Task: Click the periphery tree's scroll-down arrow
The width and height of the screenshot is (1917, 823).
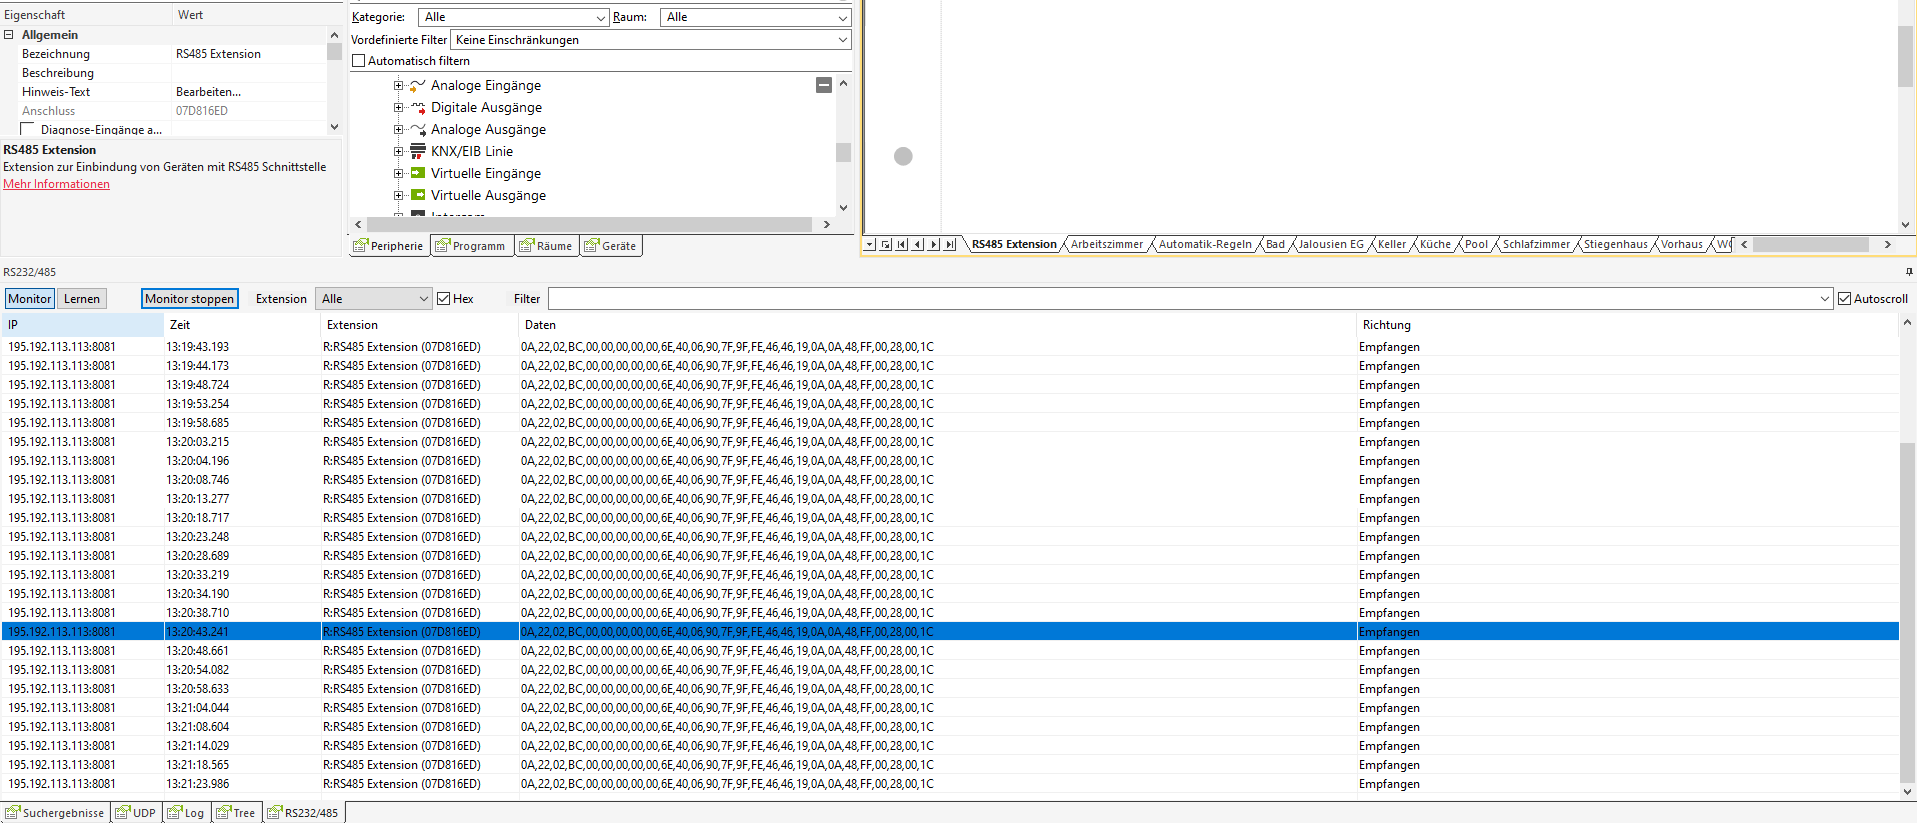Action: (x=843, y=208)
